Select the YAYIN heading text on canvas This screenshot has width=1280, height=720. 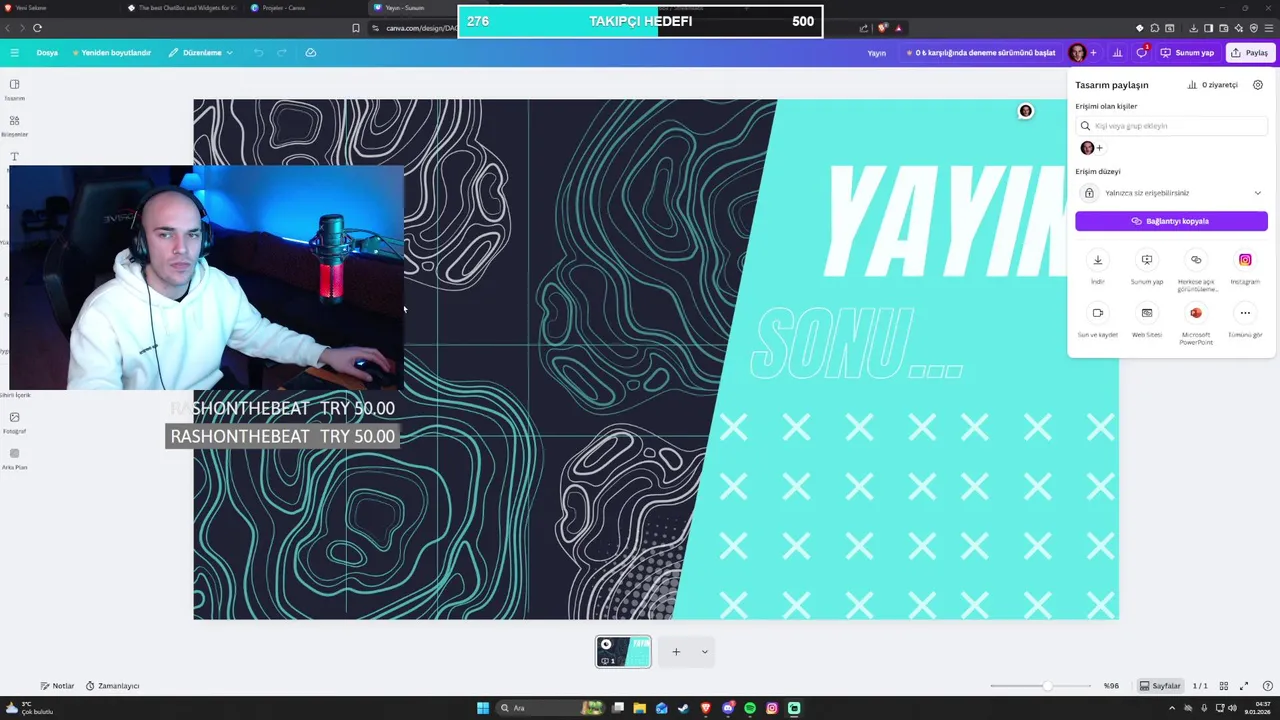[x=945, y=220]
